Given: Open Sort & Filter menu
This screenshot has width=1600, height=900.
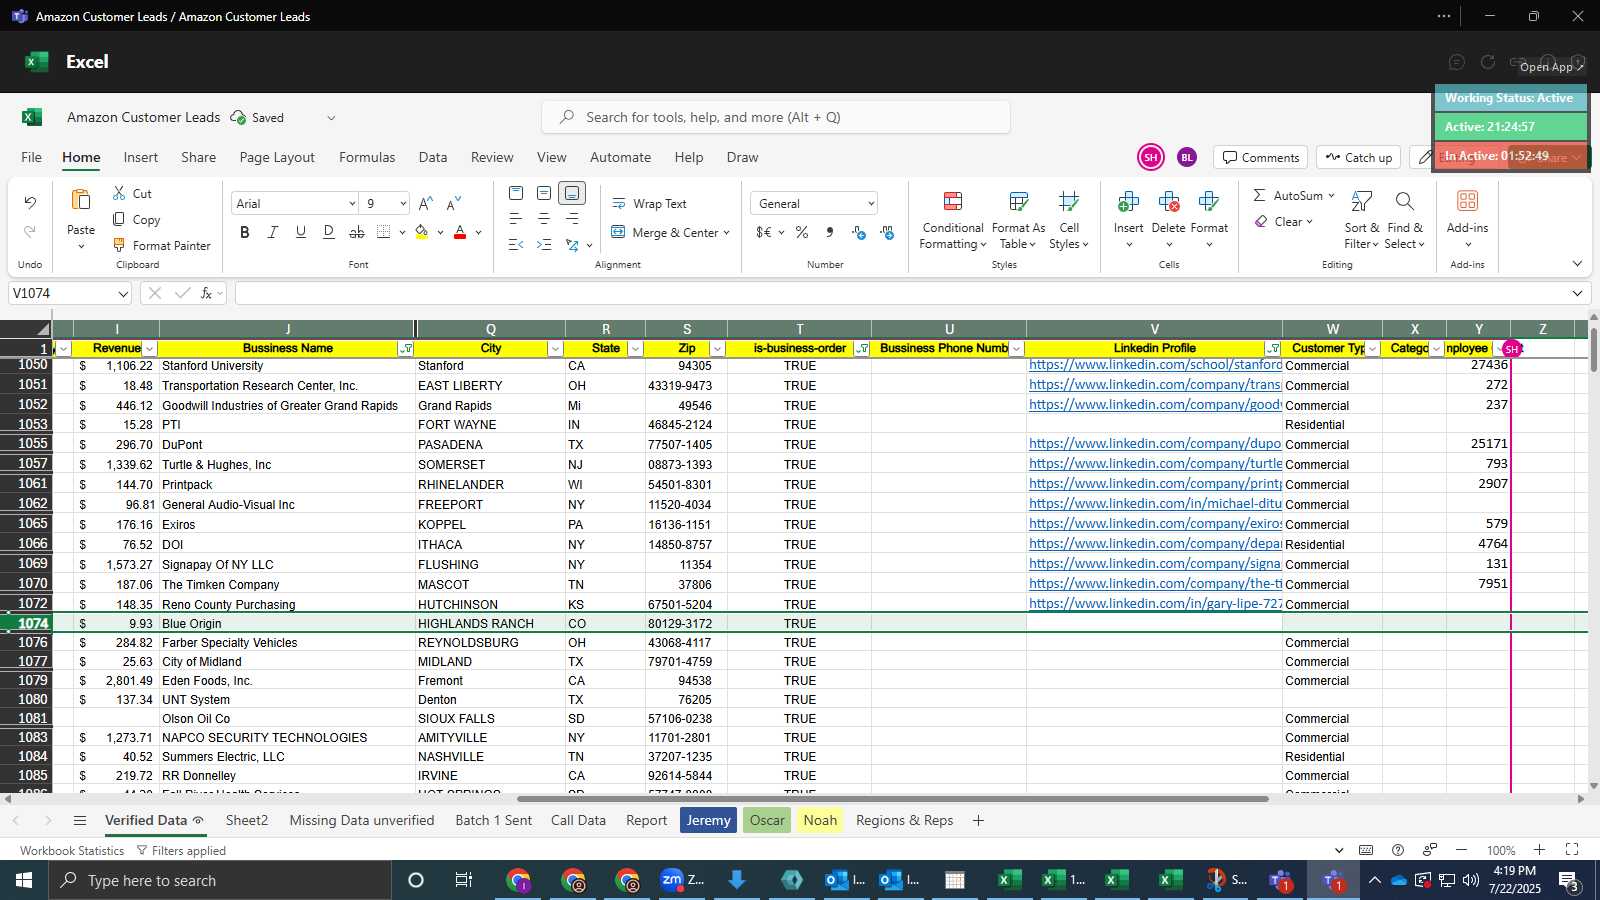Looking at the screenshot, I should point(1362,221).
